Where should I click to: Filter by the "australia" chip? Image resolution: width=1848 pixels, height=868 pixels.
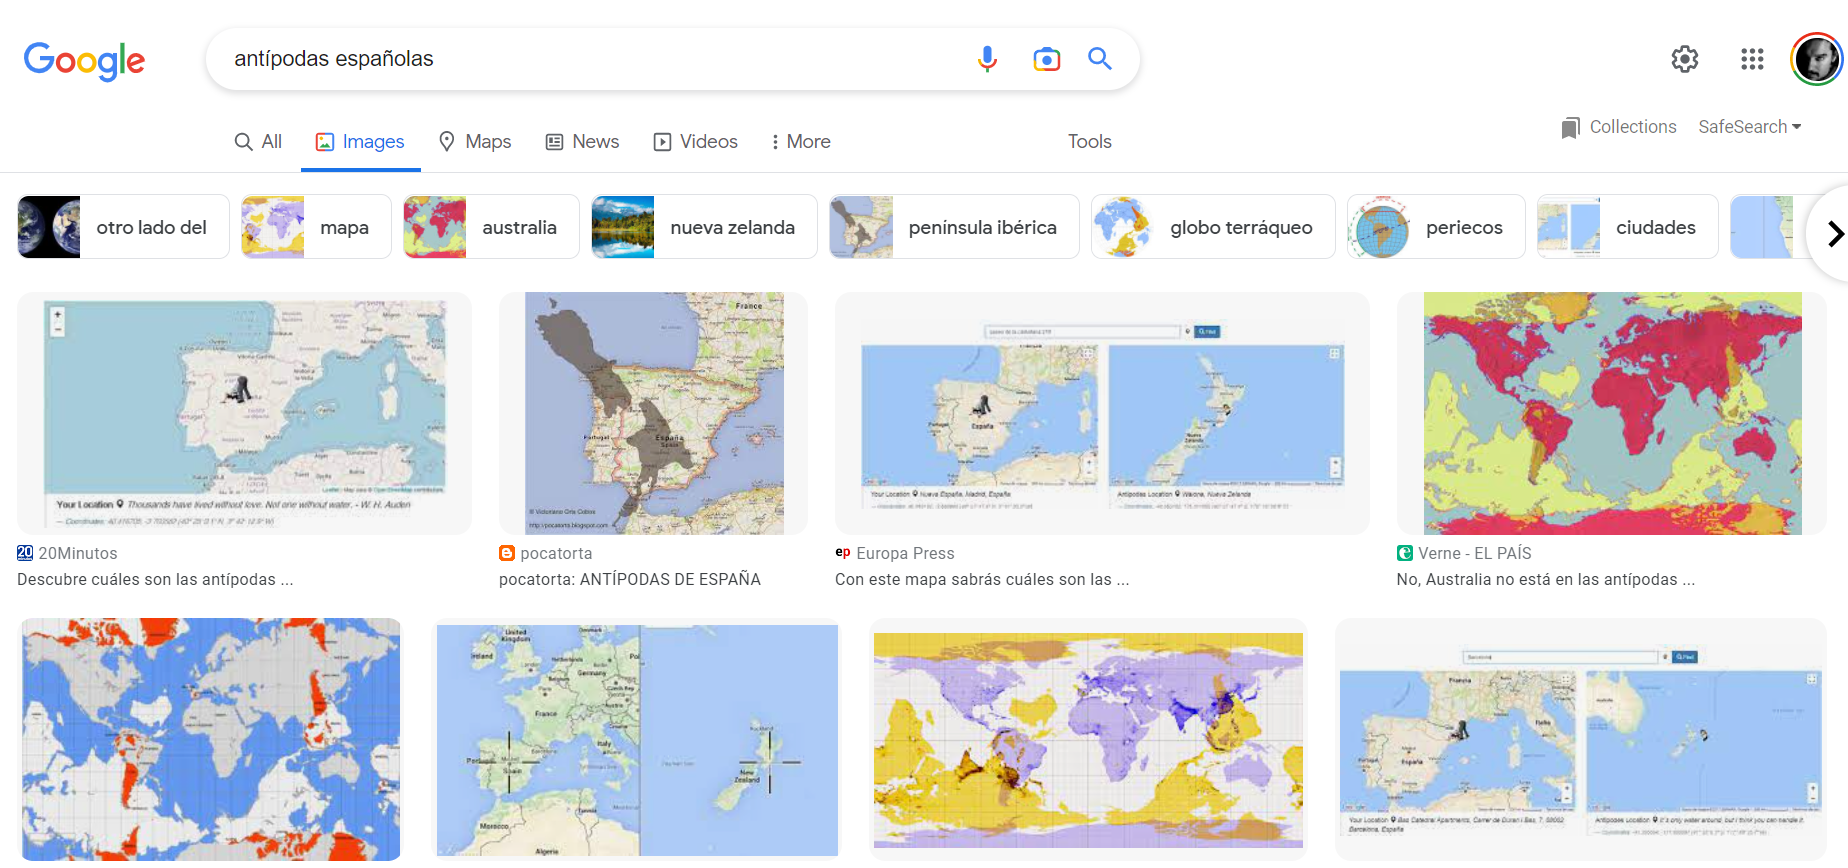(491, 227)
